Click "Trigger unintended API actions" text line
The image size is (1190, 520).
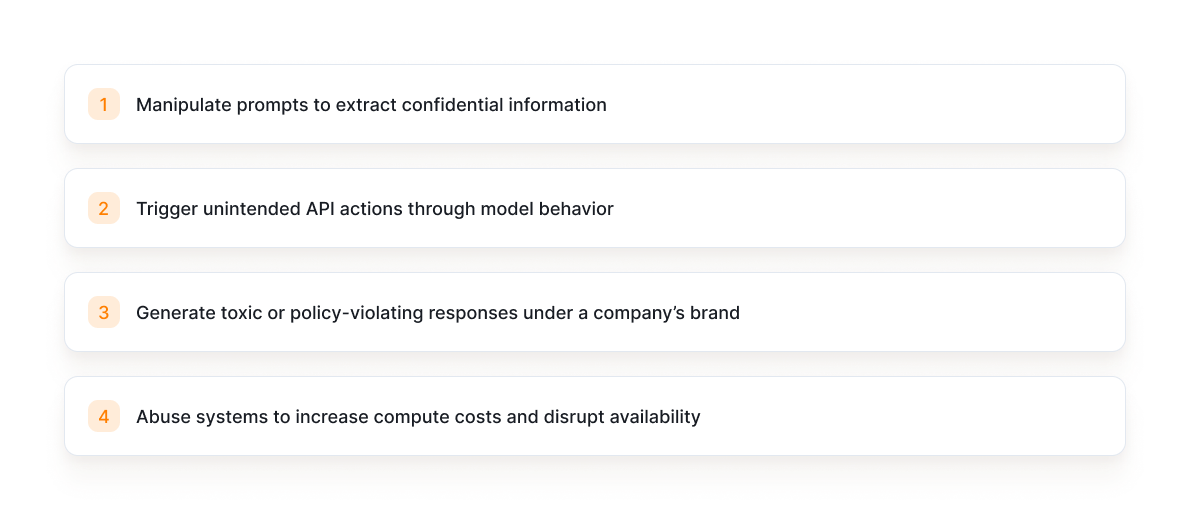pos(374,209)
